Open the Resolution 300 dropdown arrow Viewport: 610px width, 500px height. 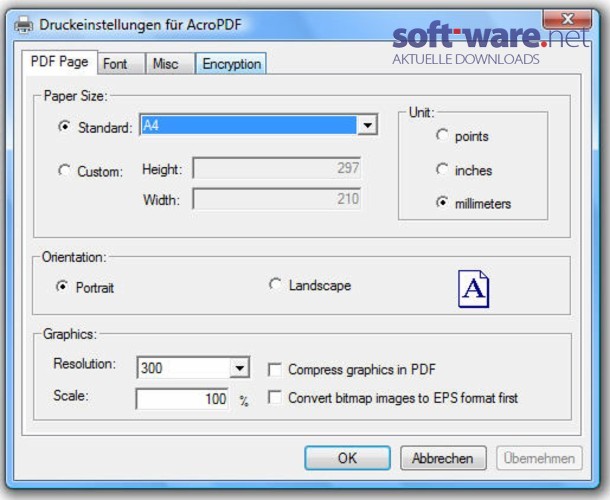[239, 368]
